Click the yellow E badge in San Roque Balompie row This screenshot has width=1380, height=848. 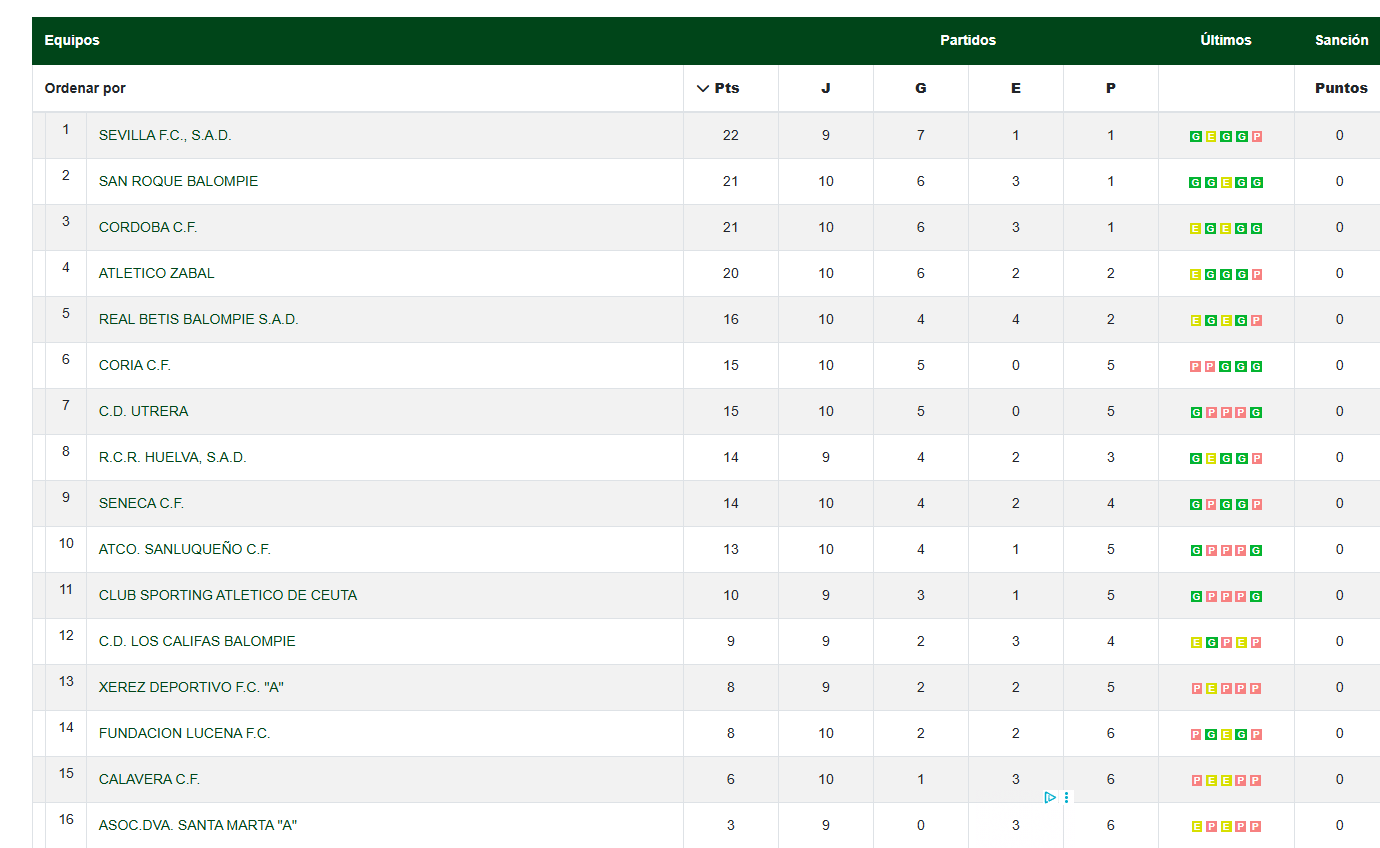coord(1226,182)
